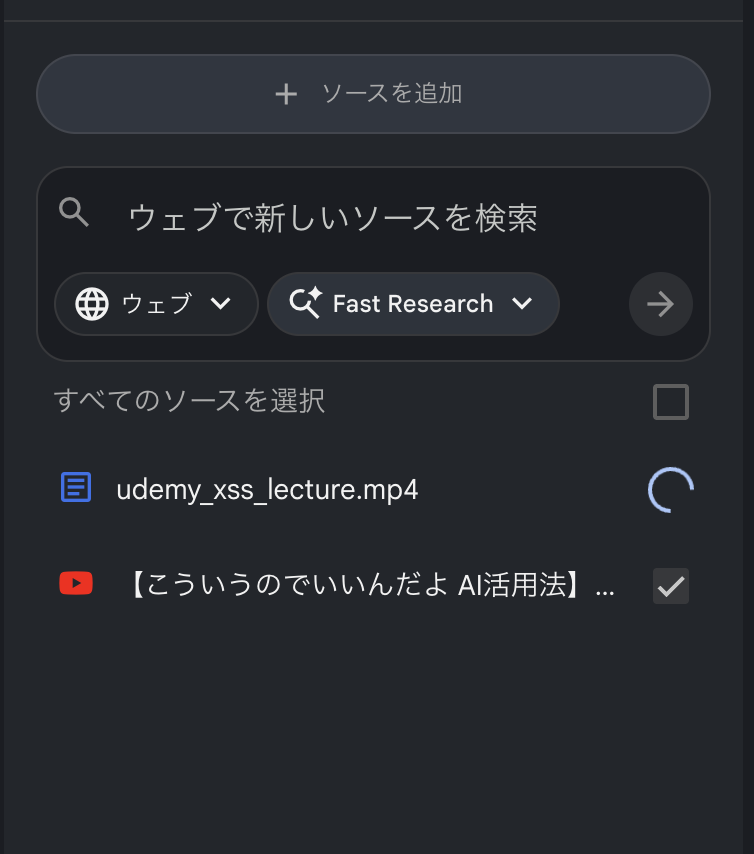Click the ソースを追加 button text
The height and width of the screenshot is (854, 754).
(392, 94)
